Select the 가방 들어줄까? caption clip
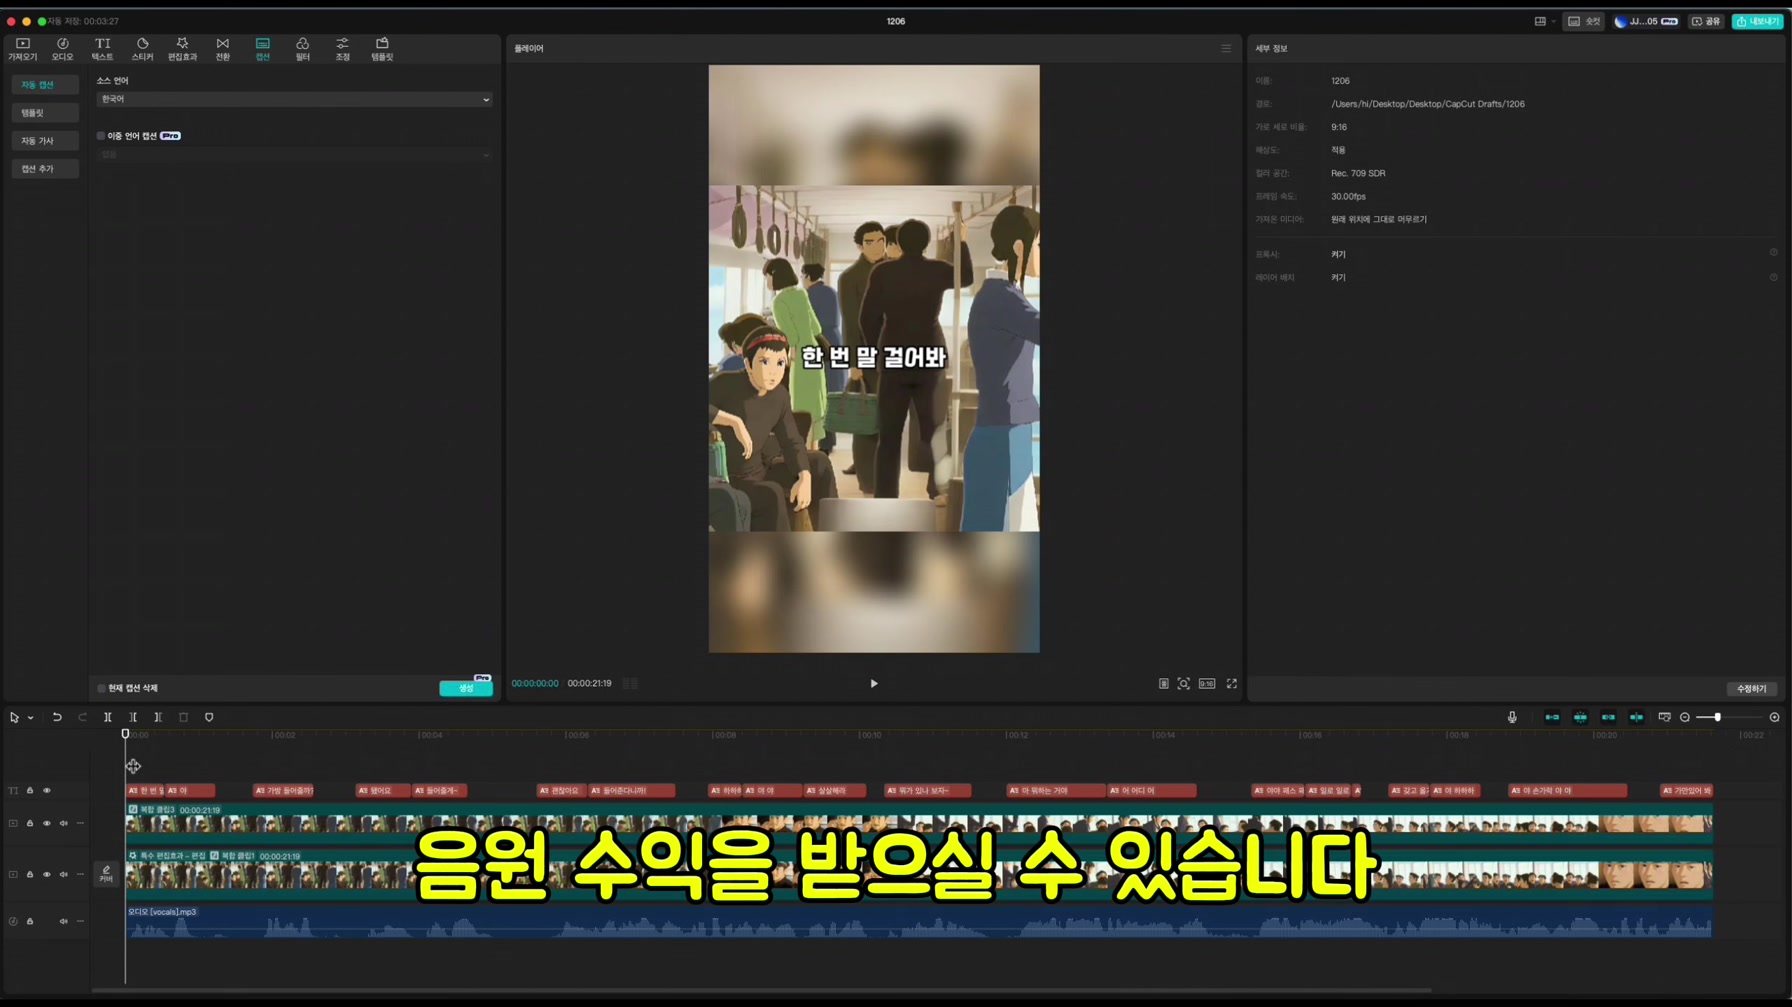Viewport: 1792px width, 1007px height. (x=284, y=791)
